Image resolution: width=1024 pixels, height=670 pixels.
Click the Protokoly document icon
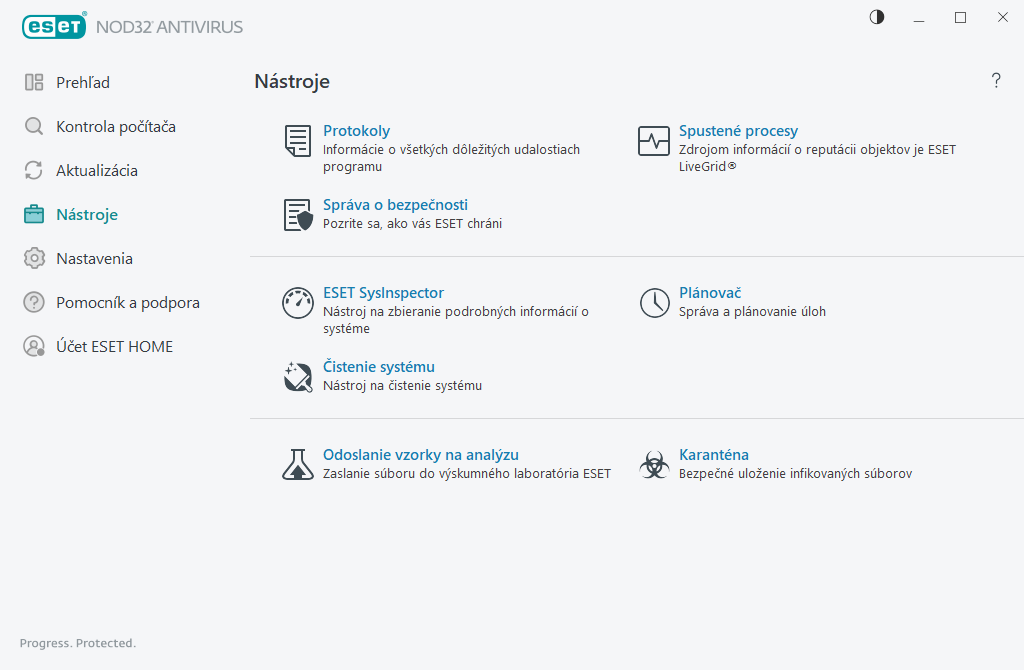click(x=297, y=141)
